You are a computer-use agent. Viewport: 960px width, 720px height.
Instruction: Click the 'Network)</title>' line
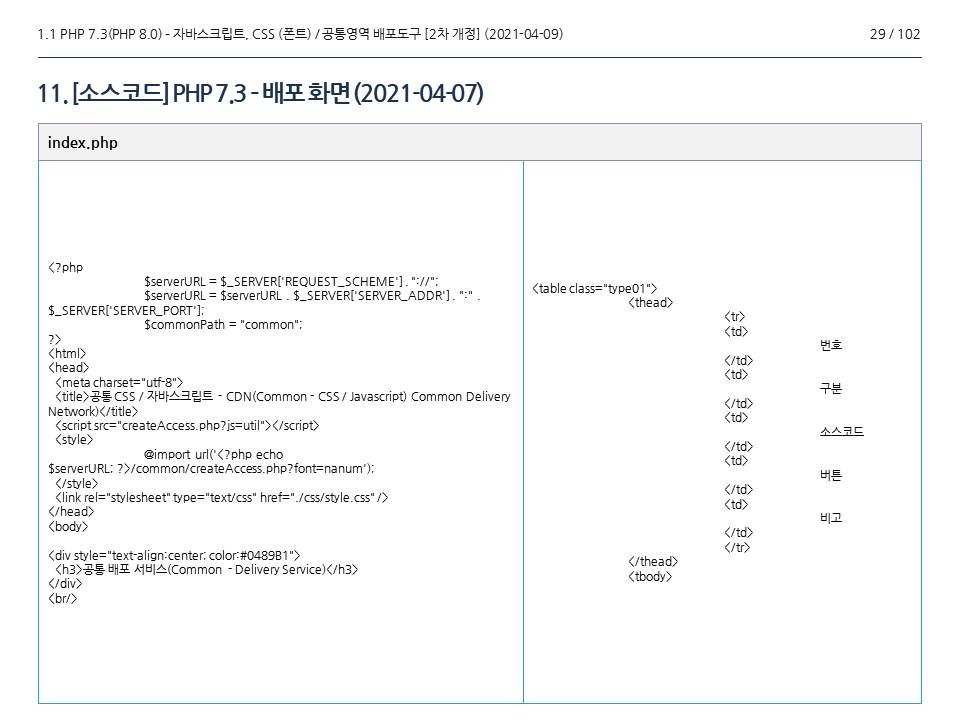pyautogui.click(x=93, y=411)
